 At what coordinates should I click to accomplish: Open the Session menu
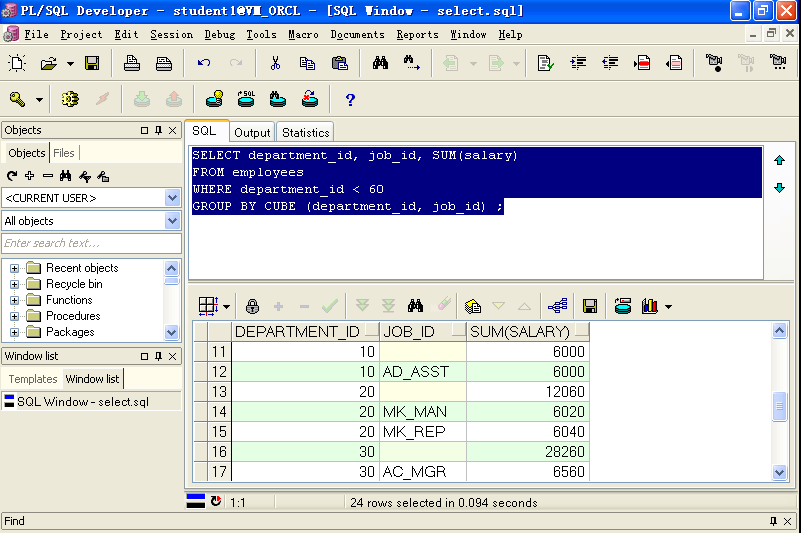[x=171, y=34]
